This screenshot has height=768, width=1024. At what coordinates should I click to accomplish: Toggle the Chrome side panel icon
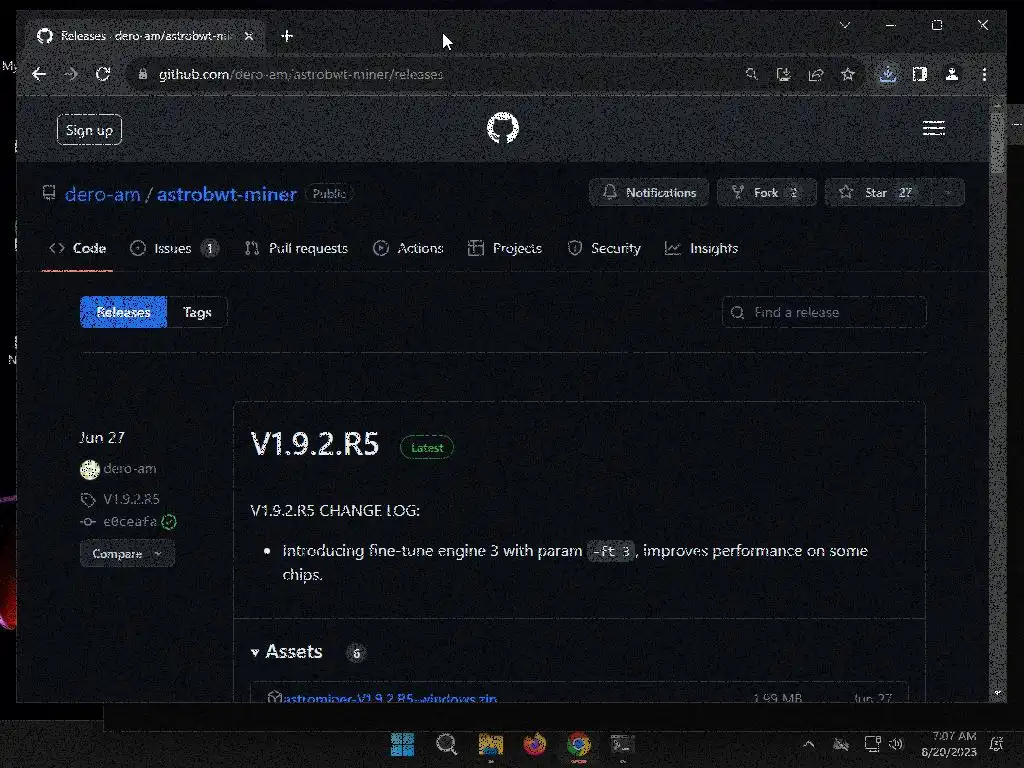[x=920, y=74]
